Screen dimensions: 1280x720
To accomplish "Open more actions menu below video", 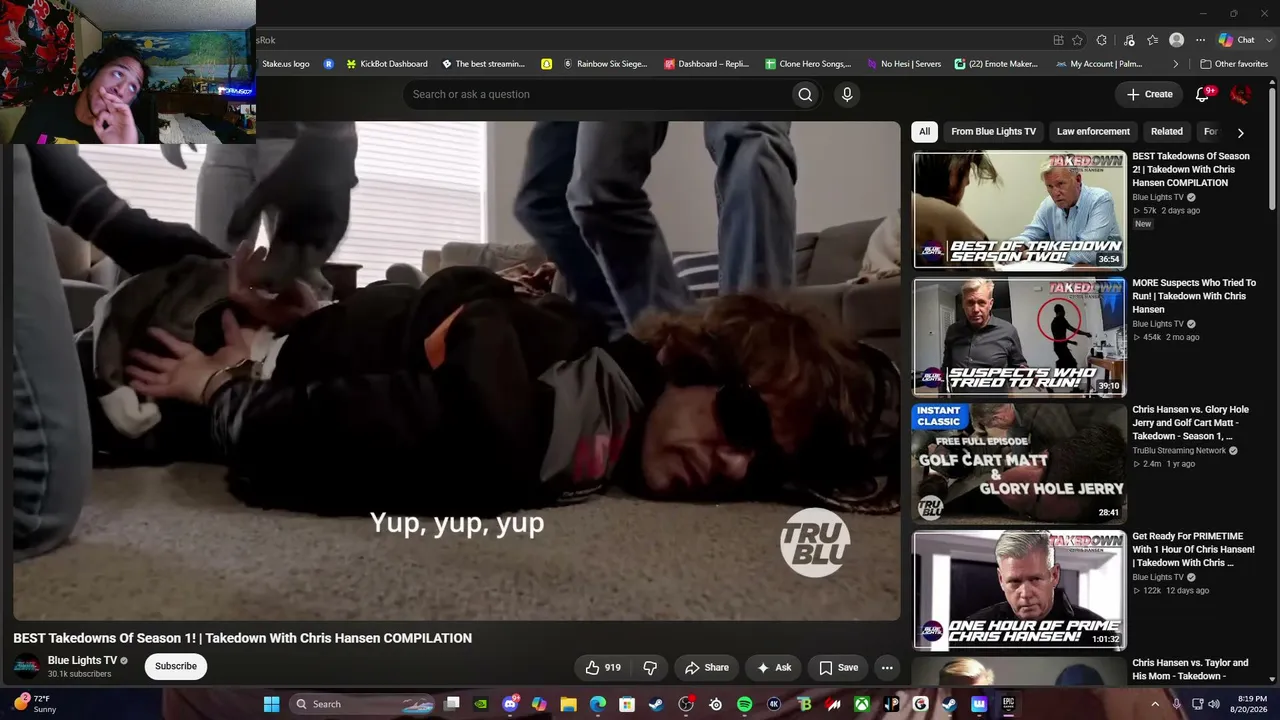I will tap(886, 667).
